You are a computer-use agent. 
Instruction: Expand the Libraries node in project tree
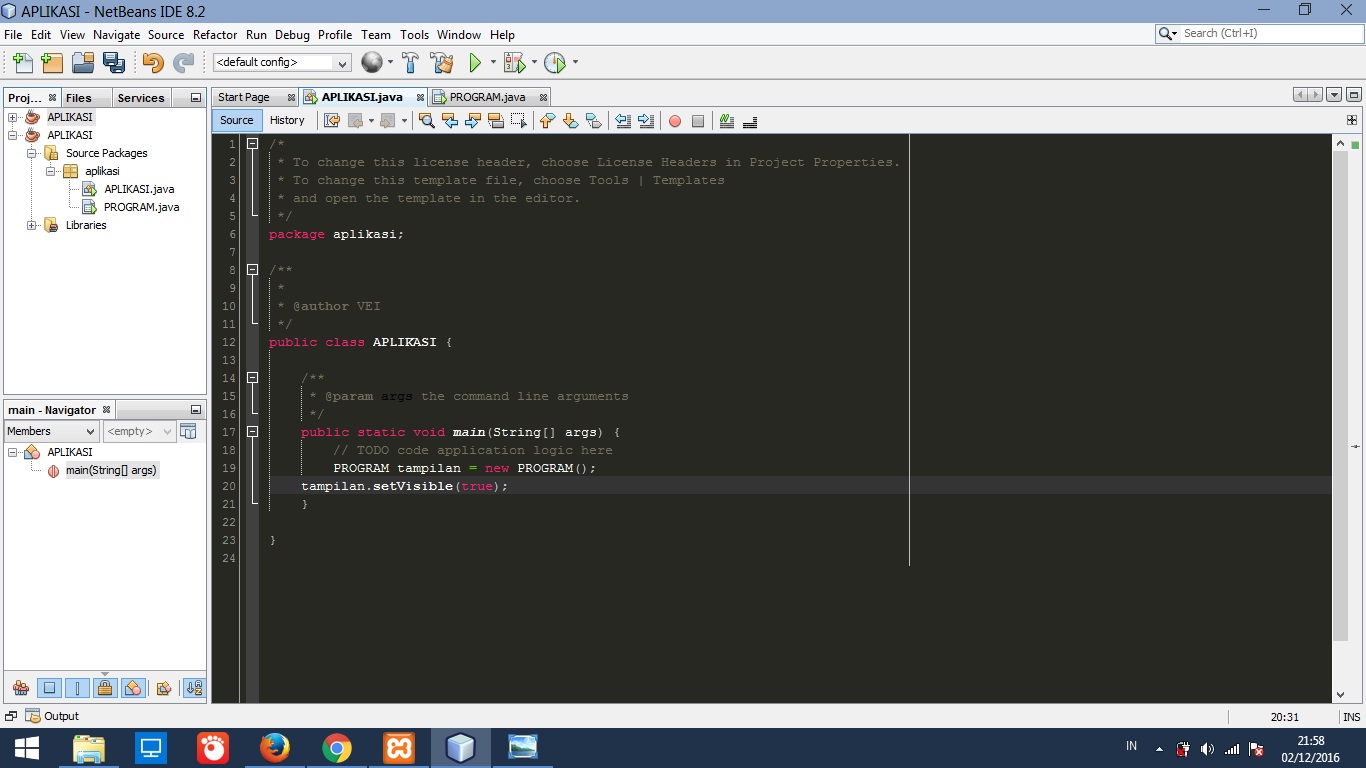[33, 225]
